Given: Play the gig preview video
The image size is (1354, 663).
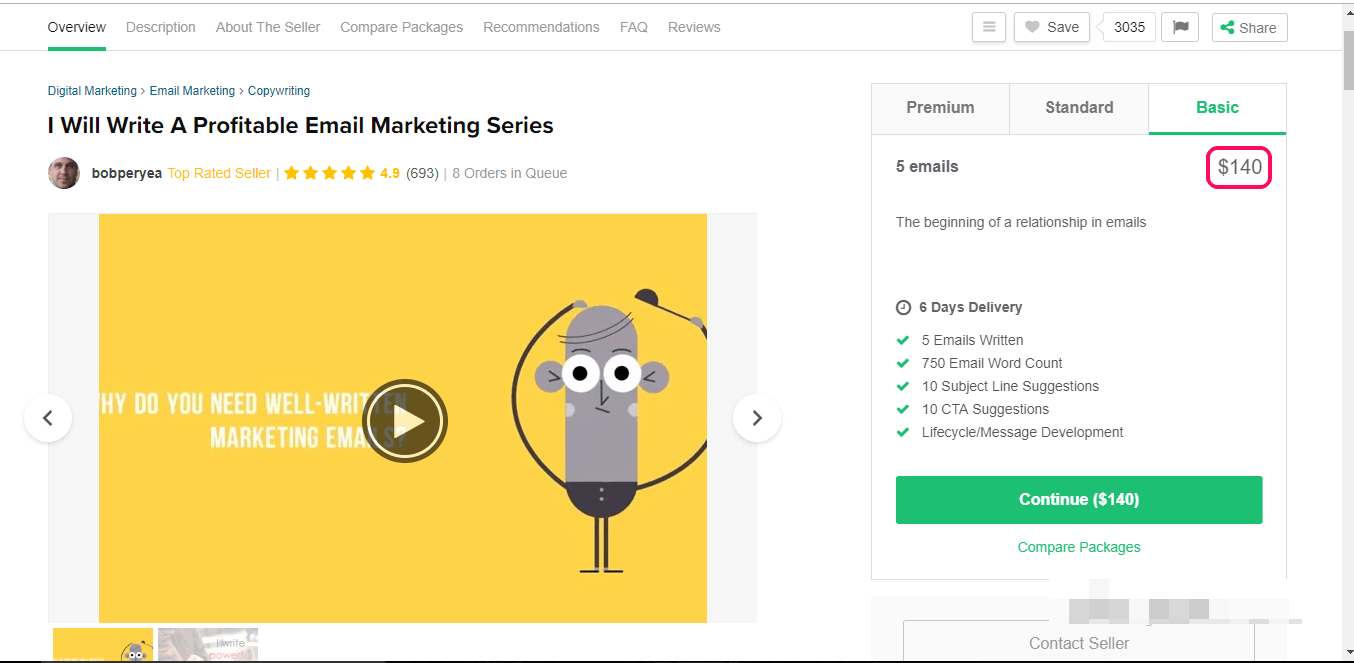Looking at the screenshot, I should tap(404, 421).
